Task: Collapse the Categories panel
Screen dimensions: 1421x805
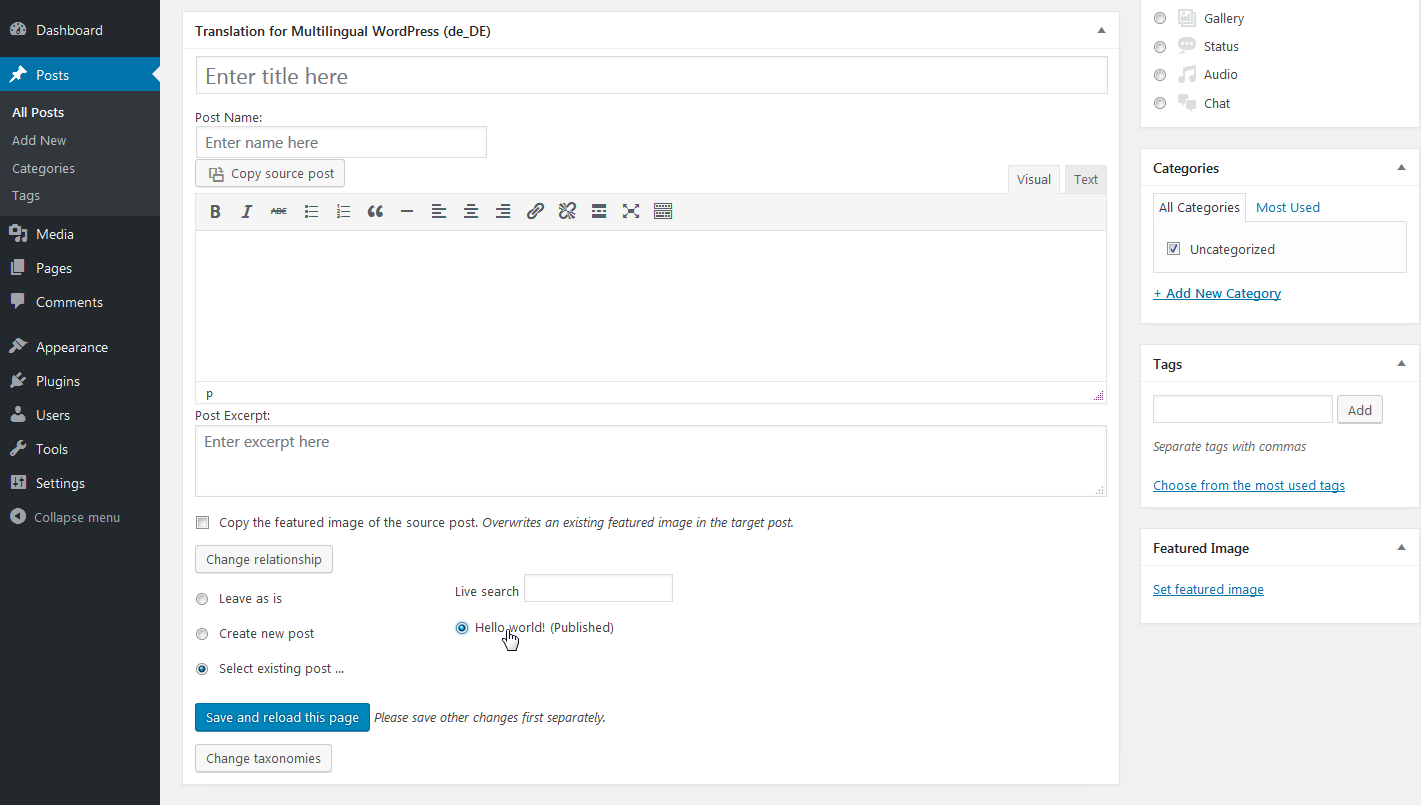Action: (1401, 168)
